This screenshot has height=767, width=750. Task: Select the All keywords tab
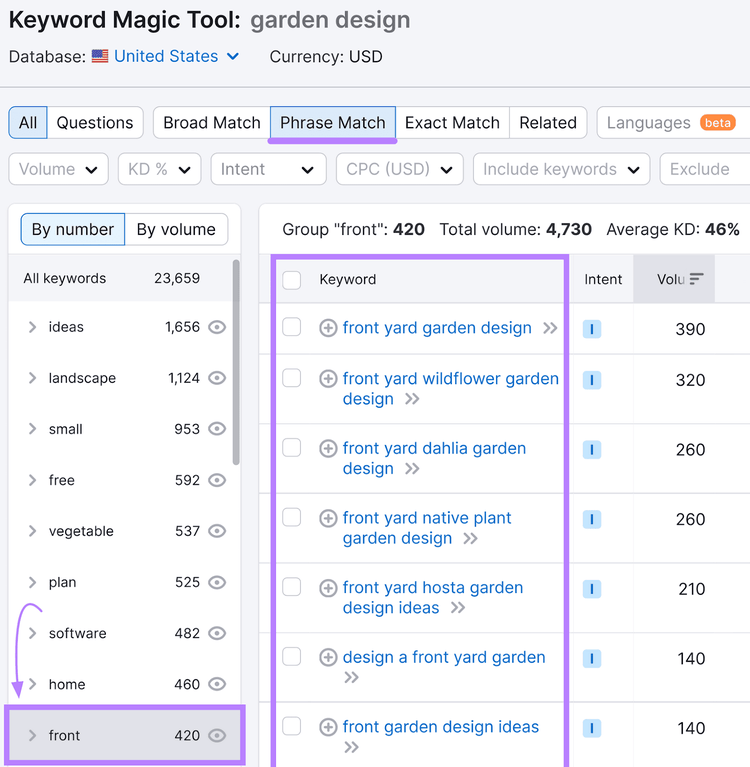tap(28, 122)
